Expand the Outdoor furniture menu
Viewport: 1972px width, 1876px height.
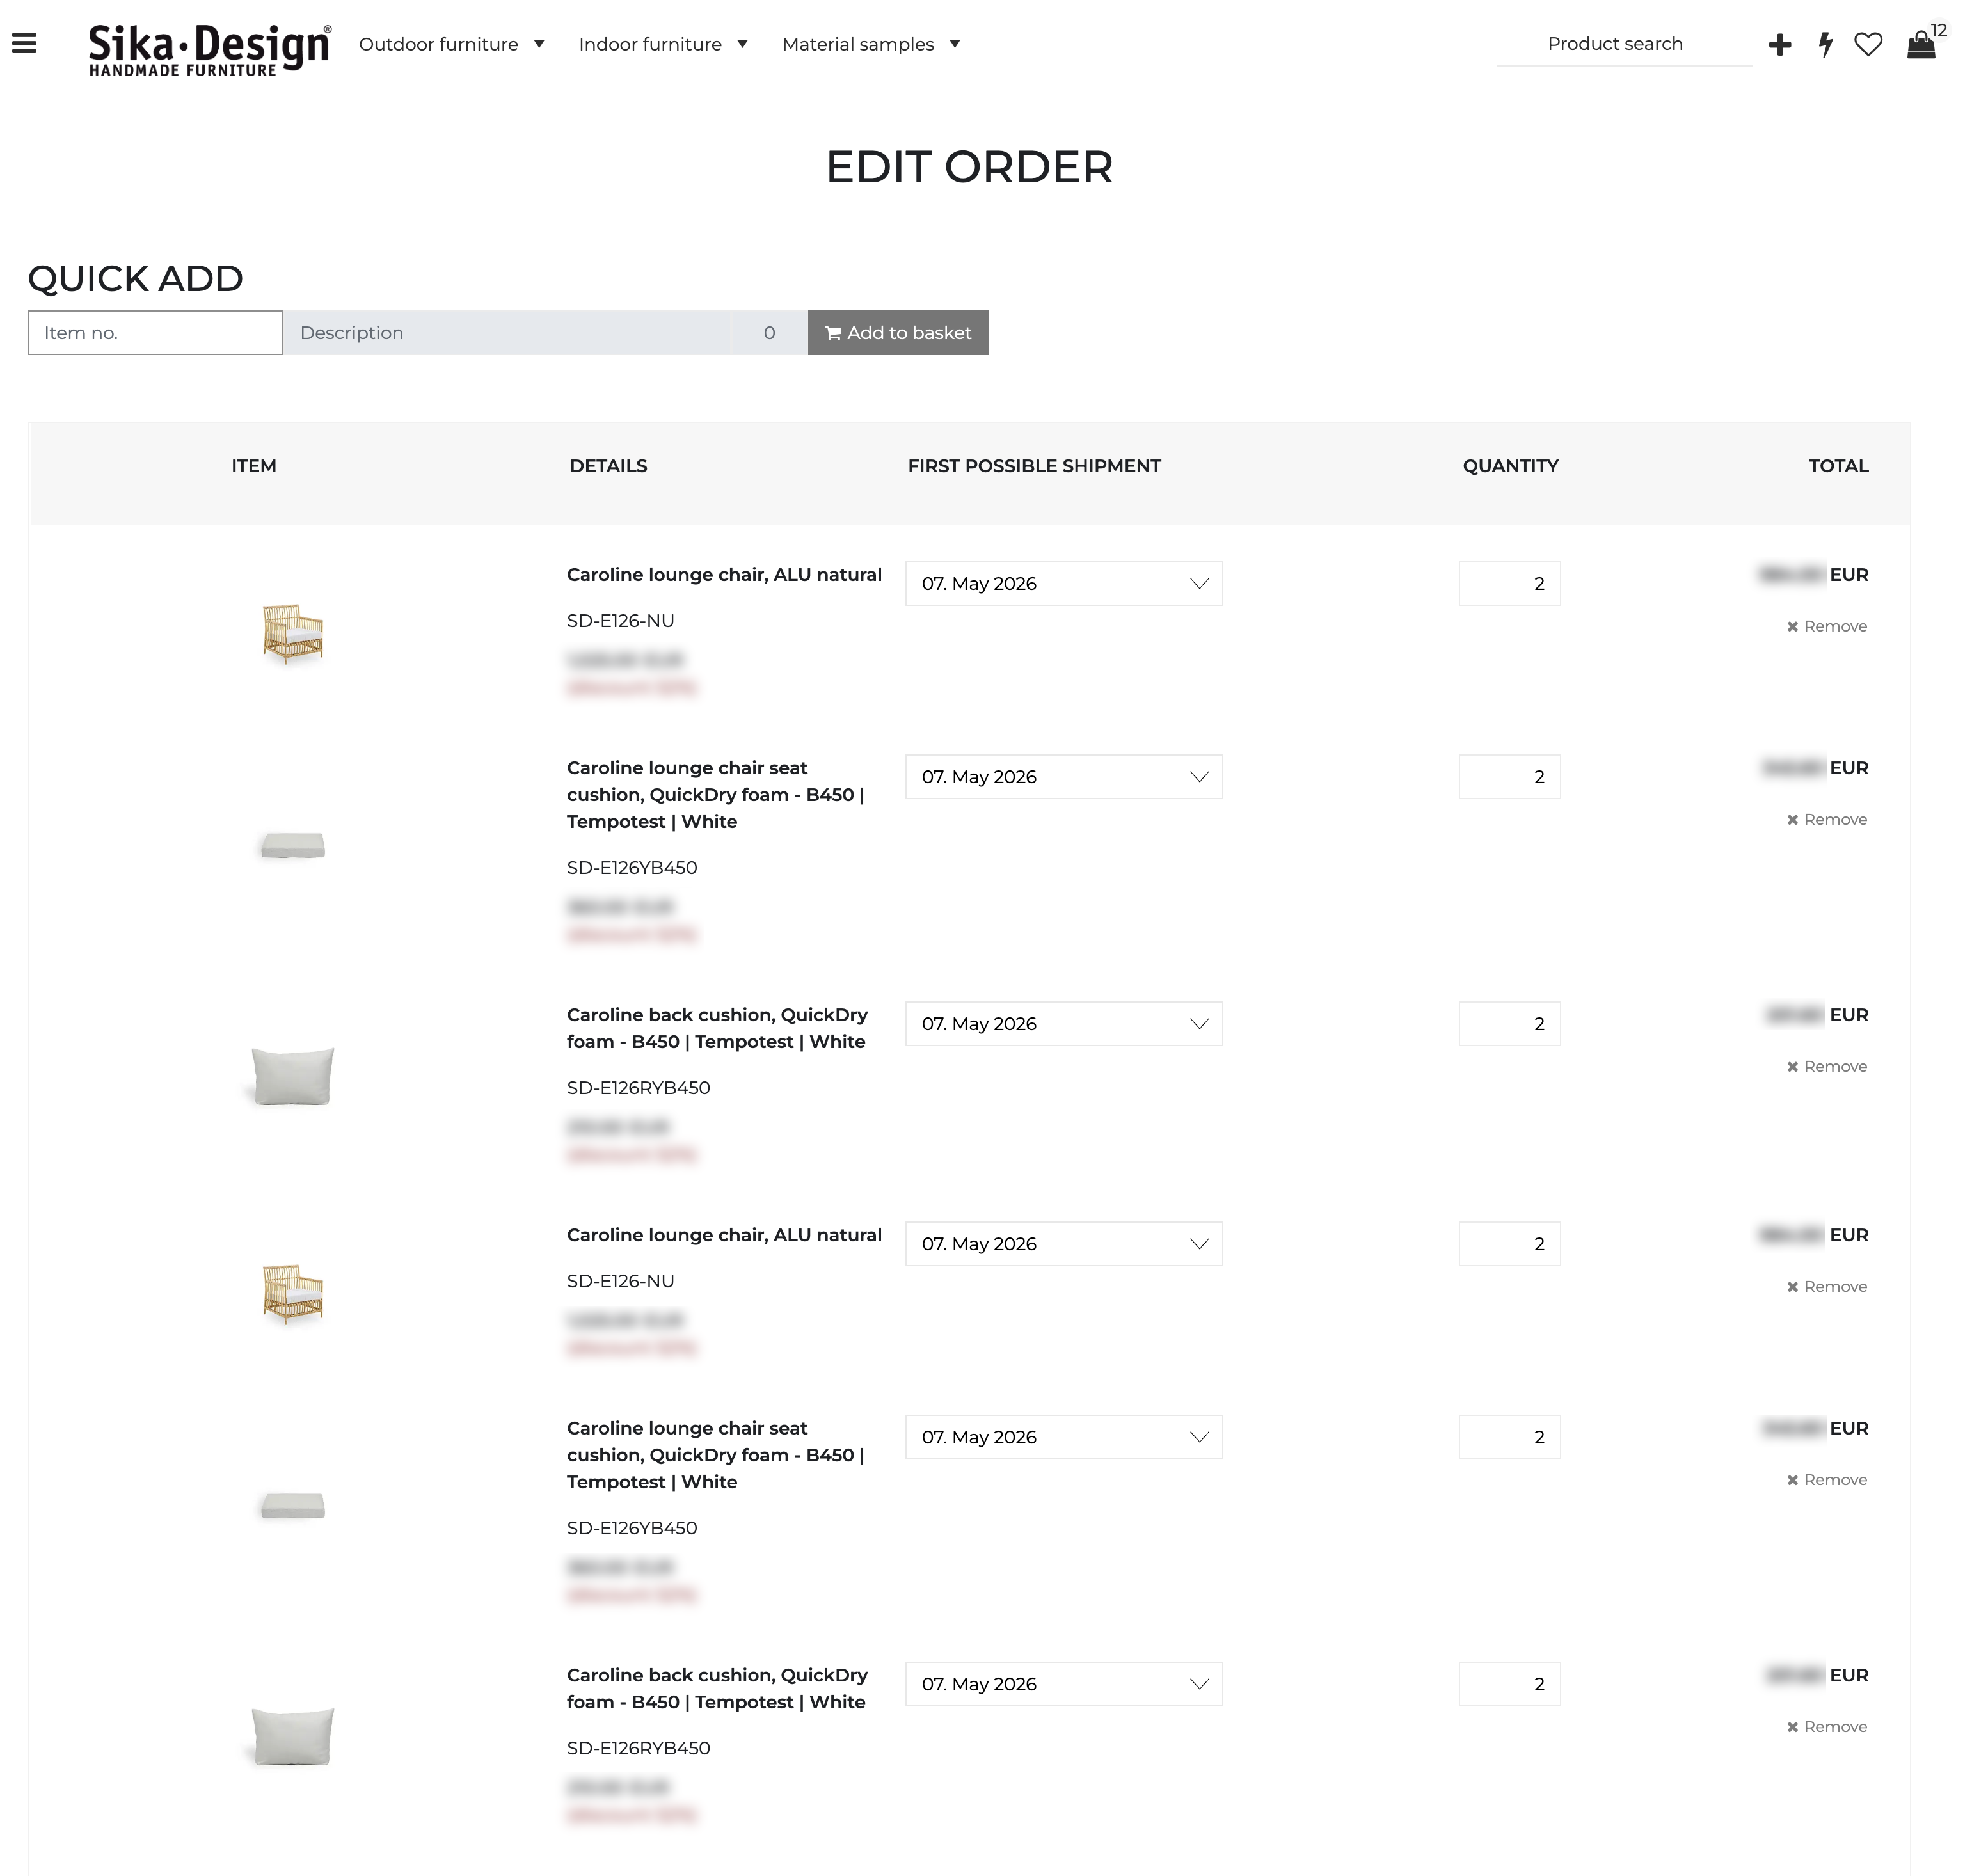[451, 44]
